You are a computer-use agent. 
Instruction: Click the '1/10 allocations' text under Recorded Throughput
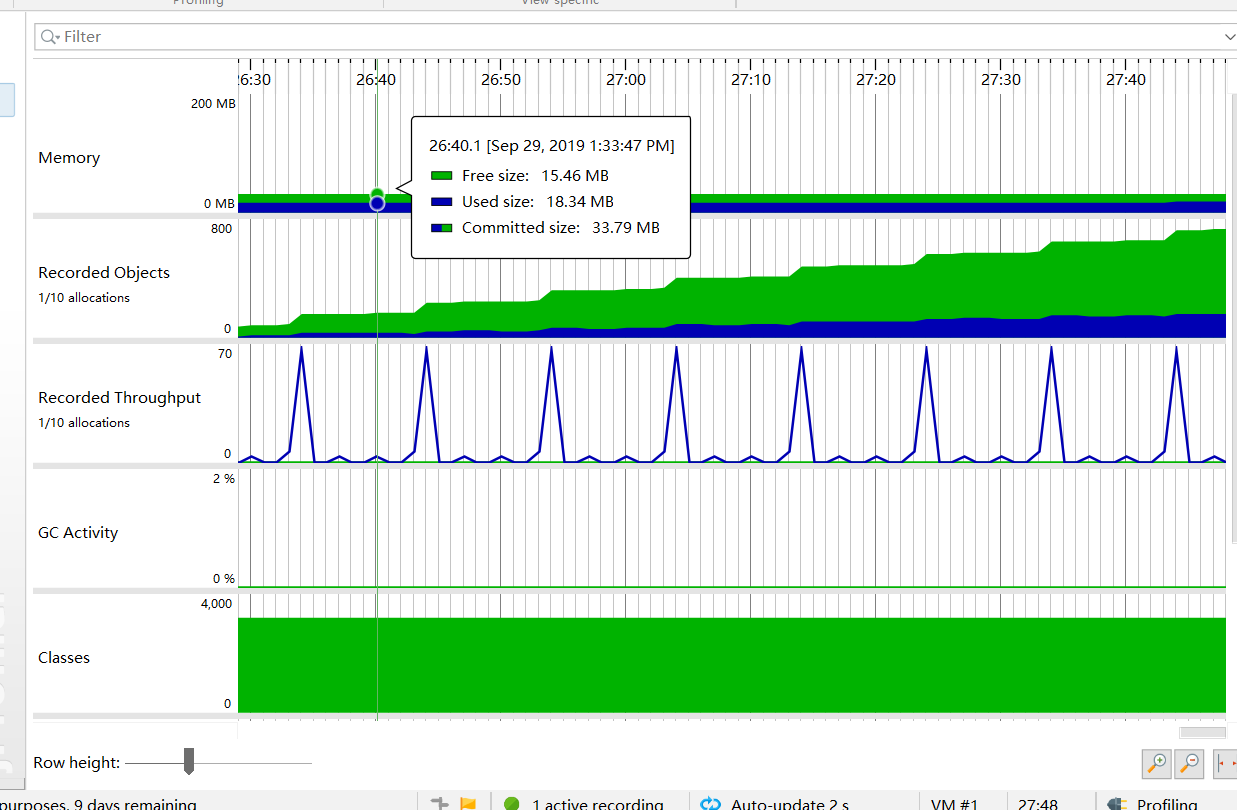[84, 423]
